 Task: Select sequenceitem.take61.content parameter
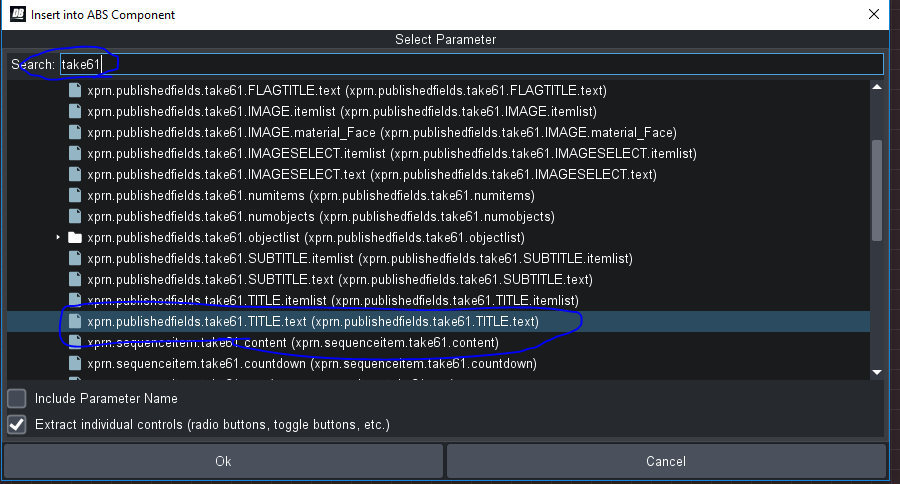[292, 343]
